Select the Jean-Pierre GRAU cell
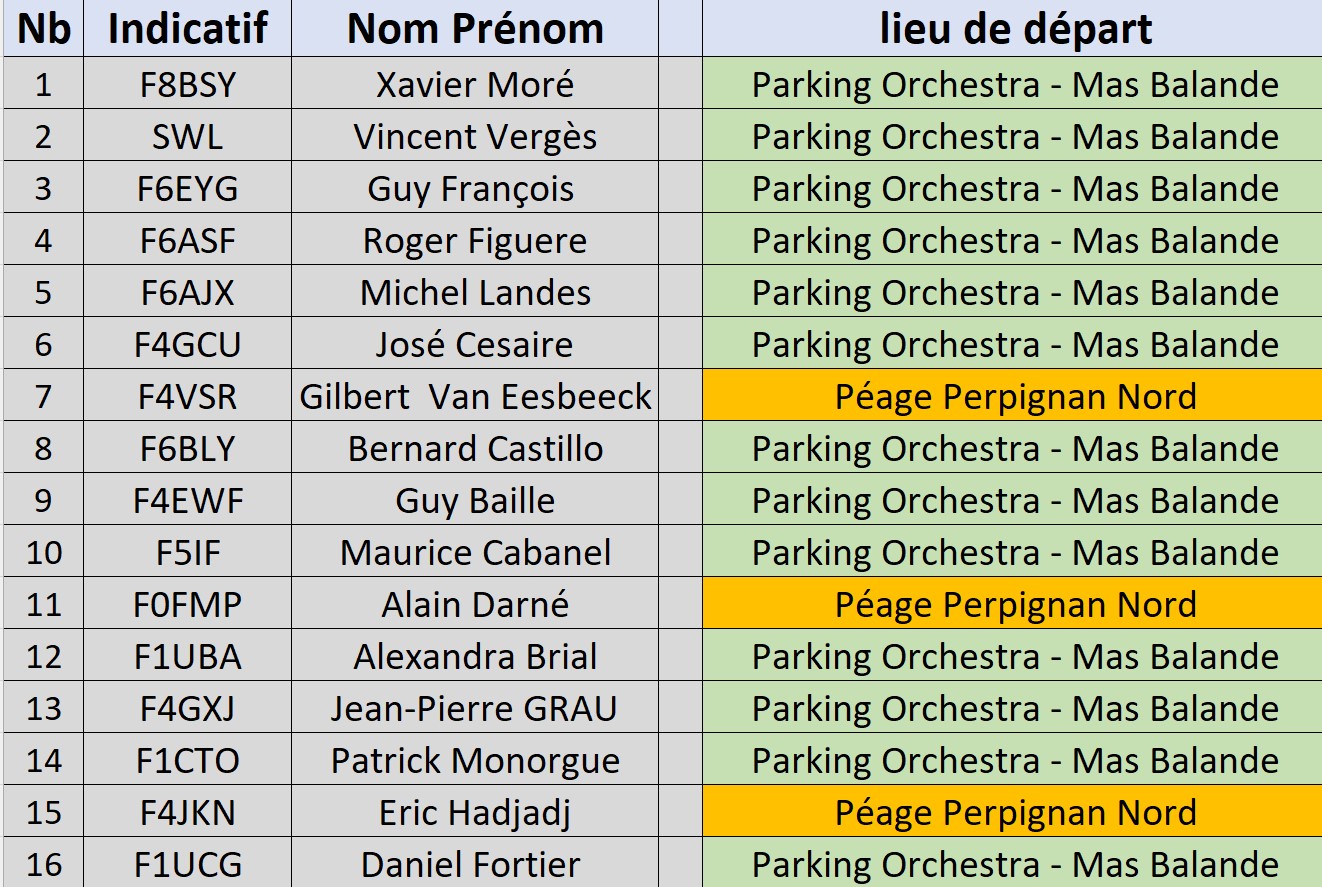 pos(475,708)
